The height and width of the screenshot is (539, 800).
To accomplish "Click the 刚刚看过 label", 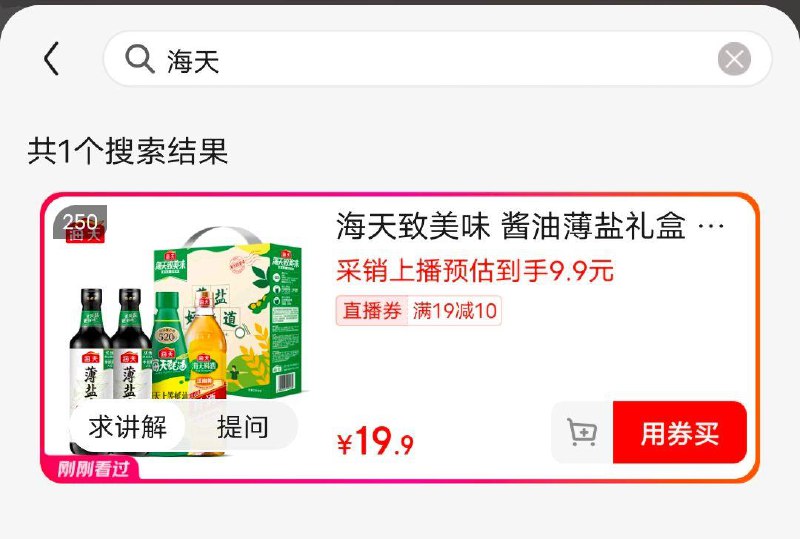I will pos(92,469).
